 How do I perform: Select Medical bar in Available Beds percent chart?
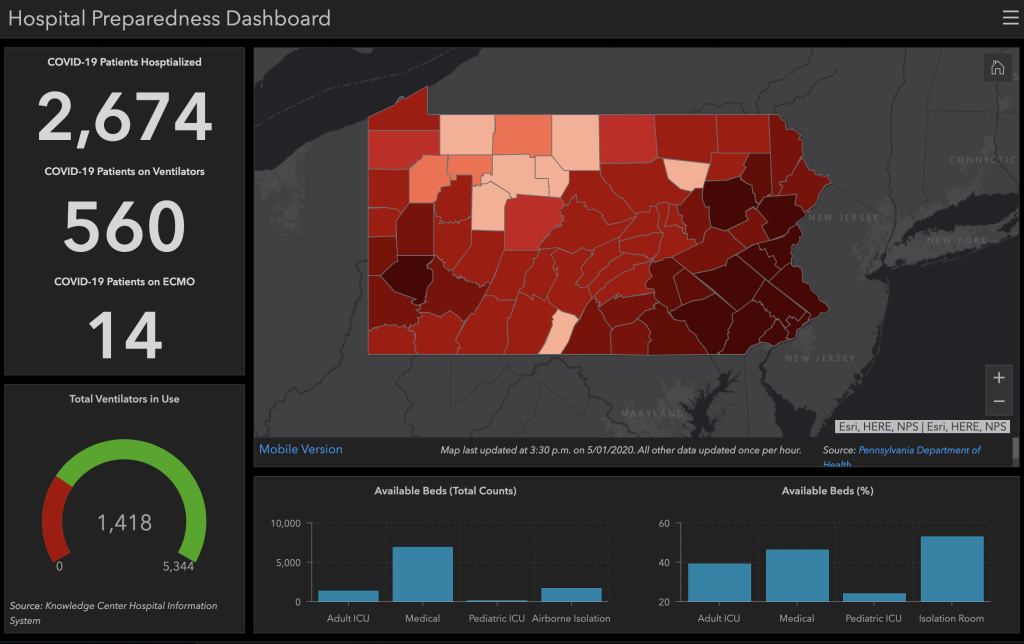coord(797,575)
